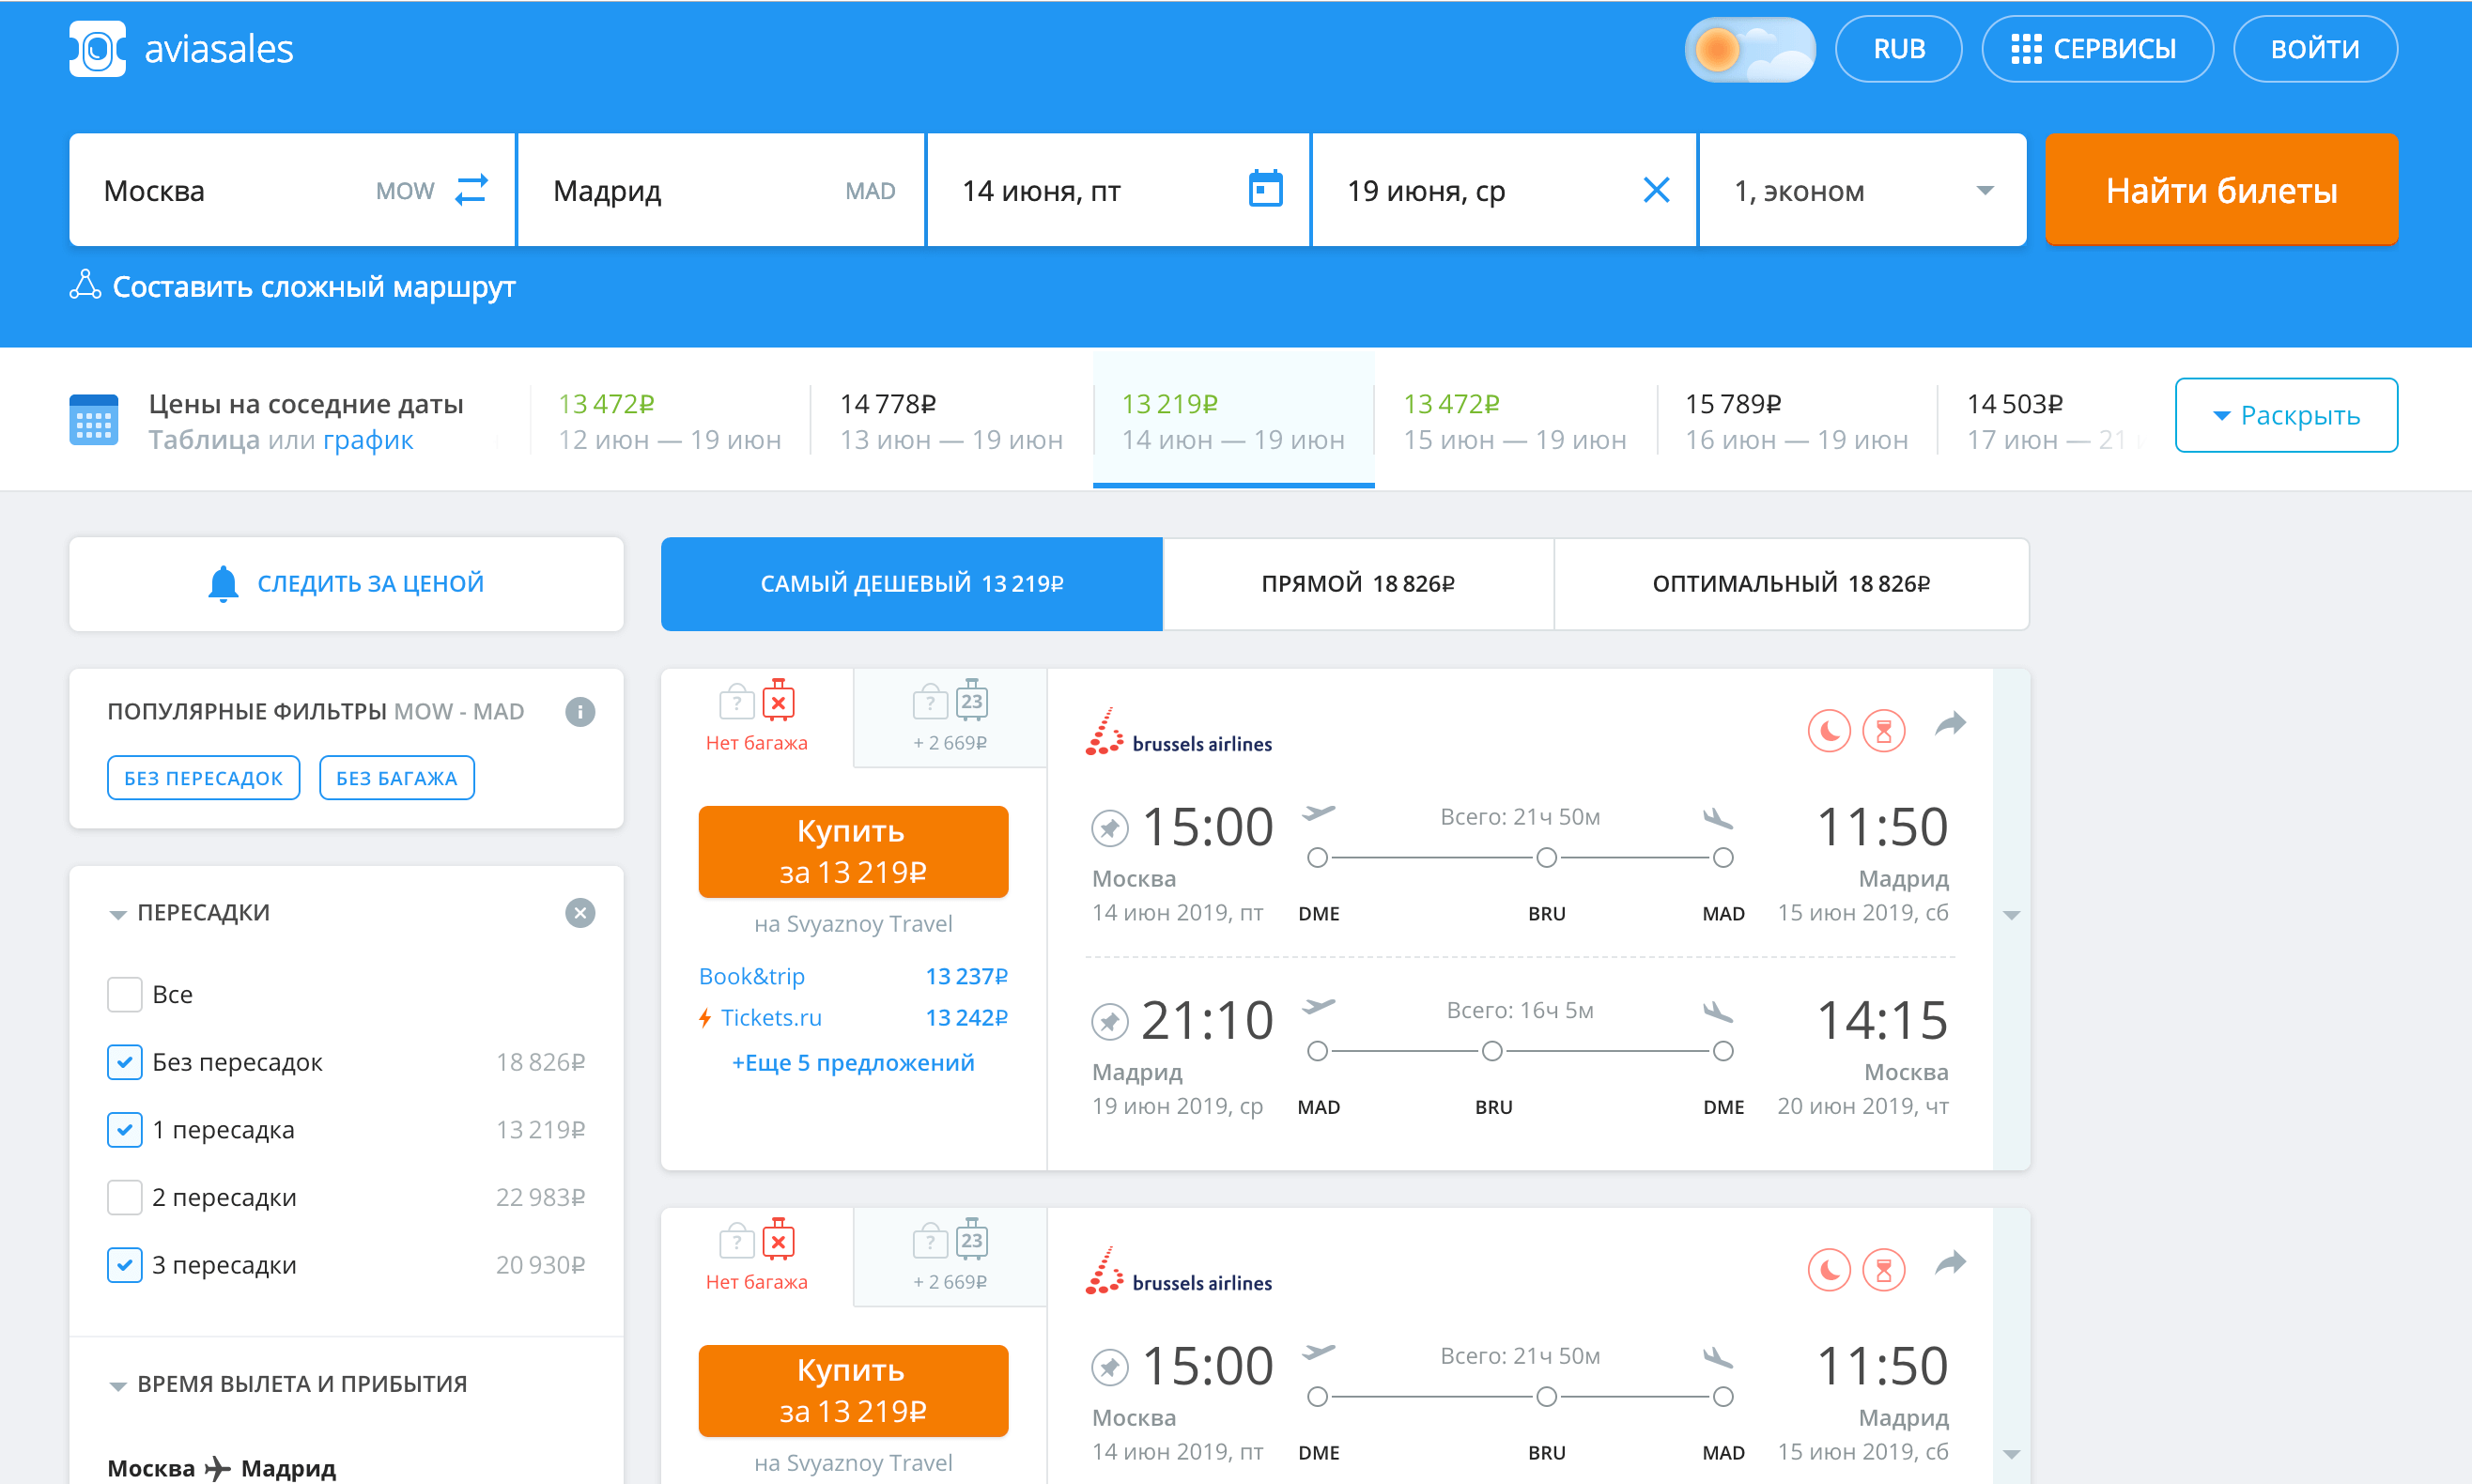Click the Brussels Airlines logo on second ticket
The image size is (2472, 1484).
(x=1178, y=1271)
